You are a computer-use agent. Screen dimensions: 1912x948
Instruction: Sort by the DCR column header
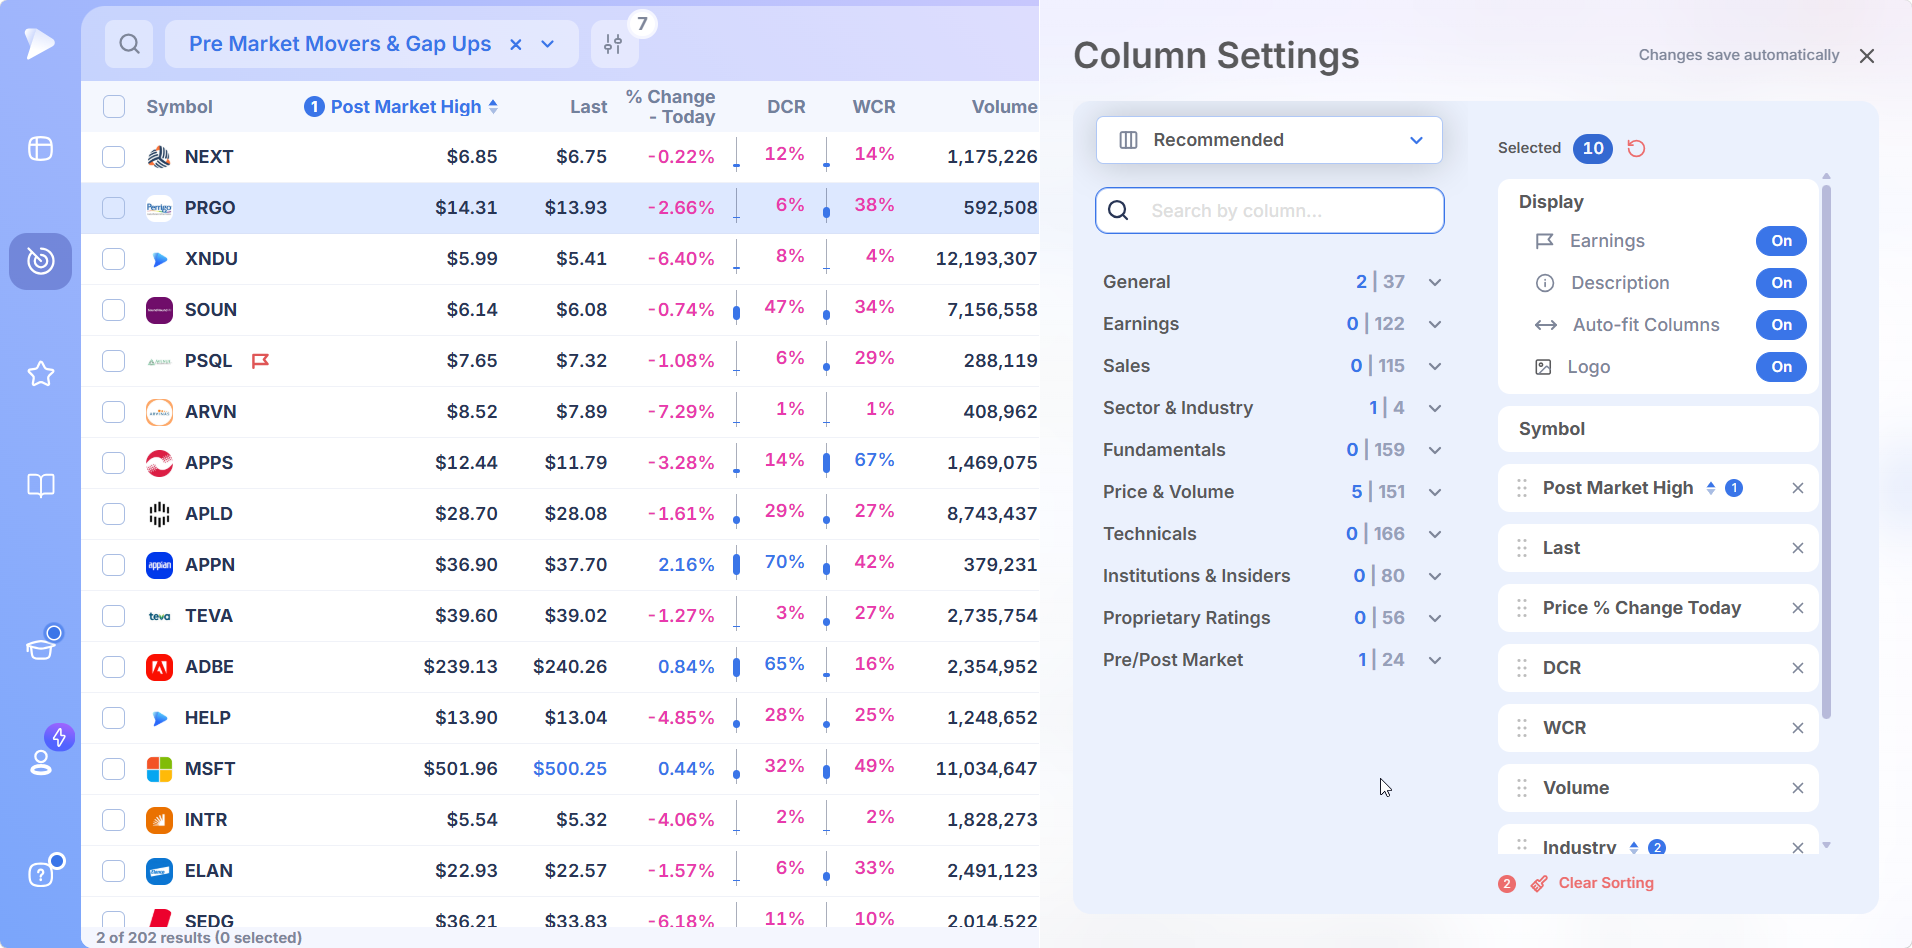tap(786, 107)
